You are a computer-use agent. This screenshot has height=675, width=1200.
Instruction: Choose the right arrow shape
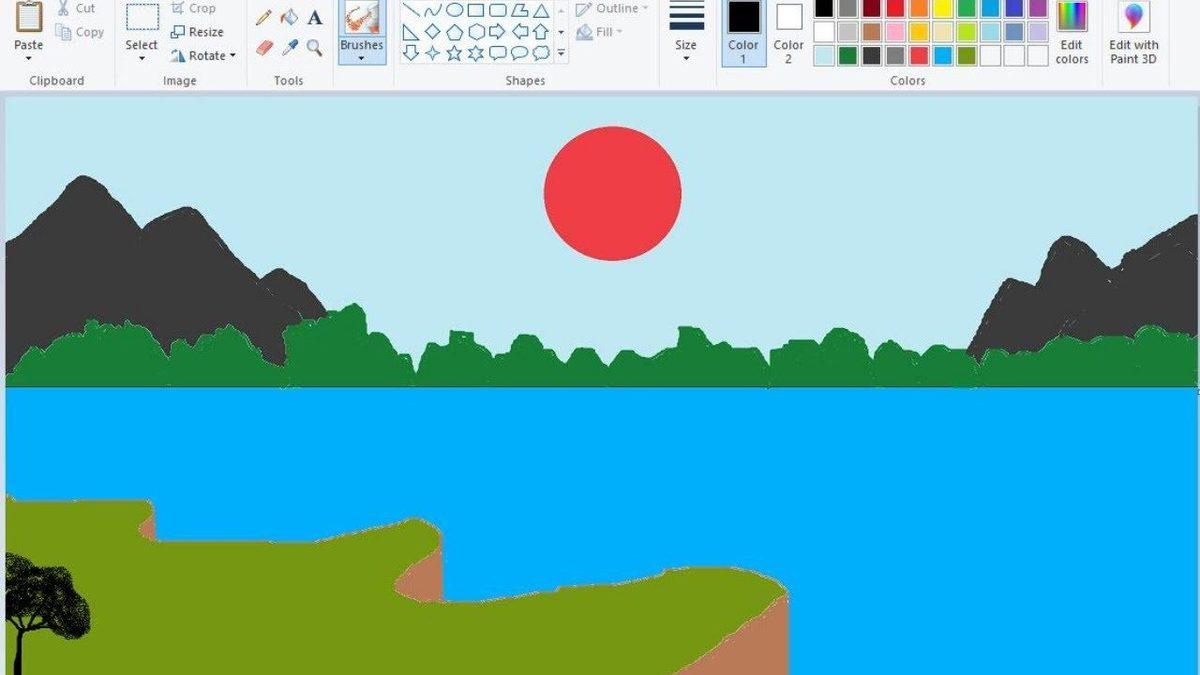click(x=497, y=32)
